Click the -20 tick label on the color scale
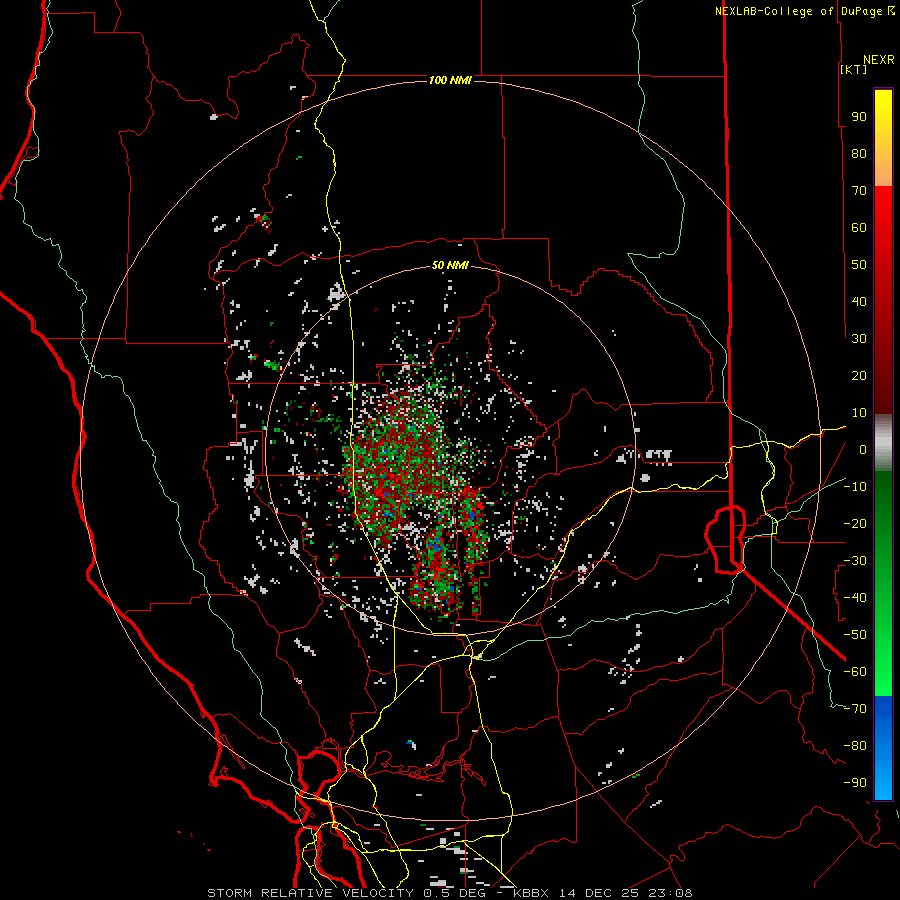 855,523
